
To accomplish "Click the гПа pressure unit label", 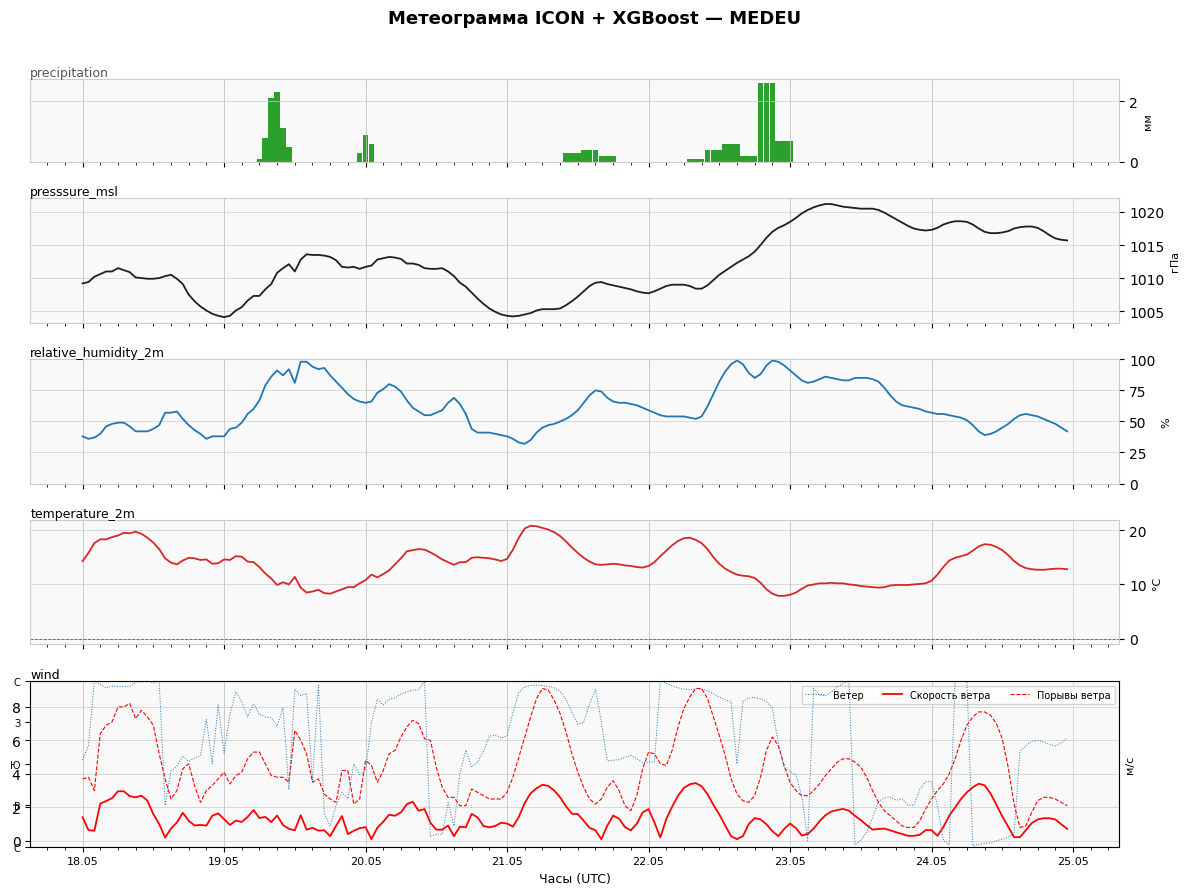I will tap(1175, 262).
